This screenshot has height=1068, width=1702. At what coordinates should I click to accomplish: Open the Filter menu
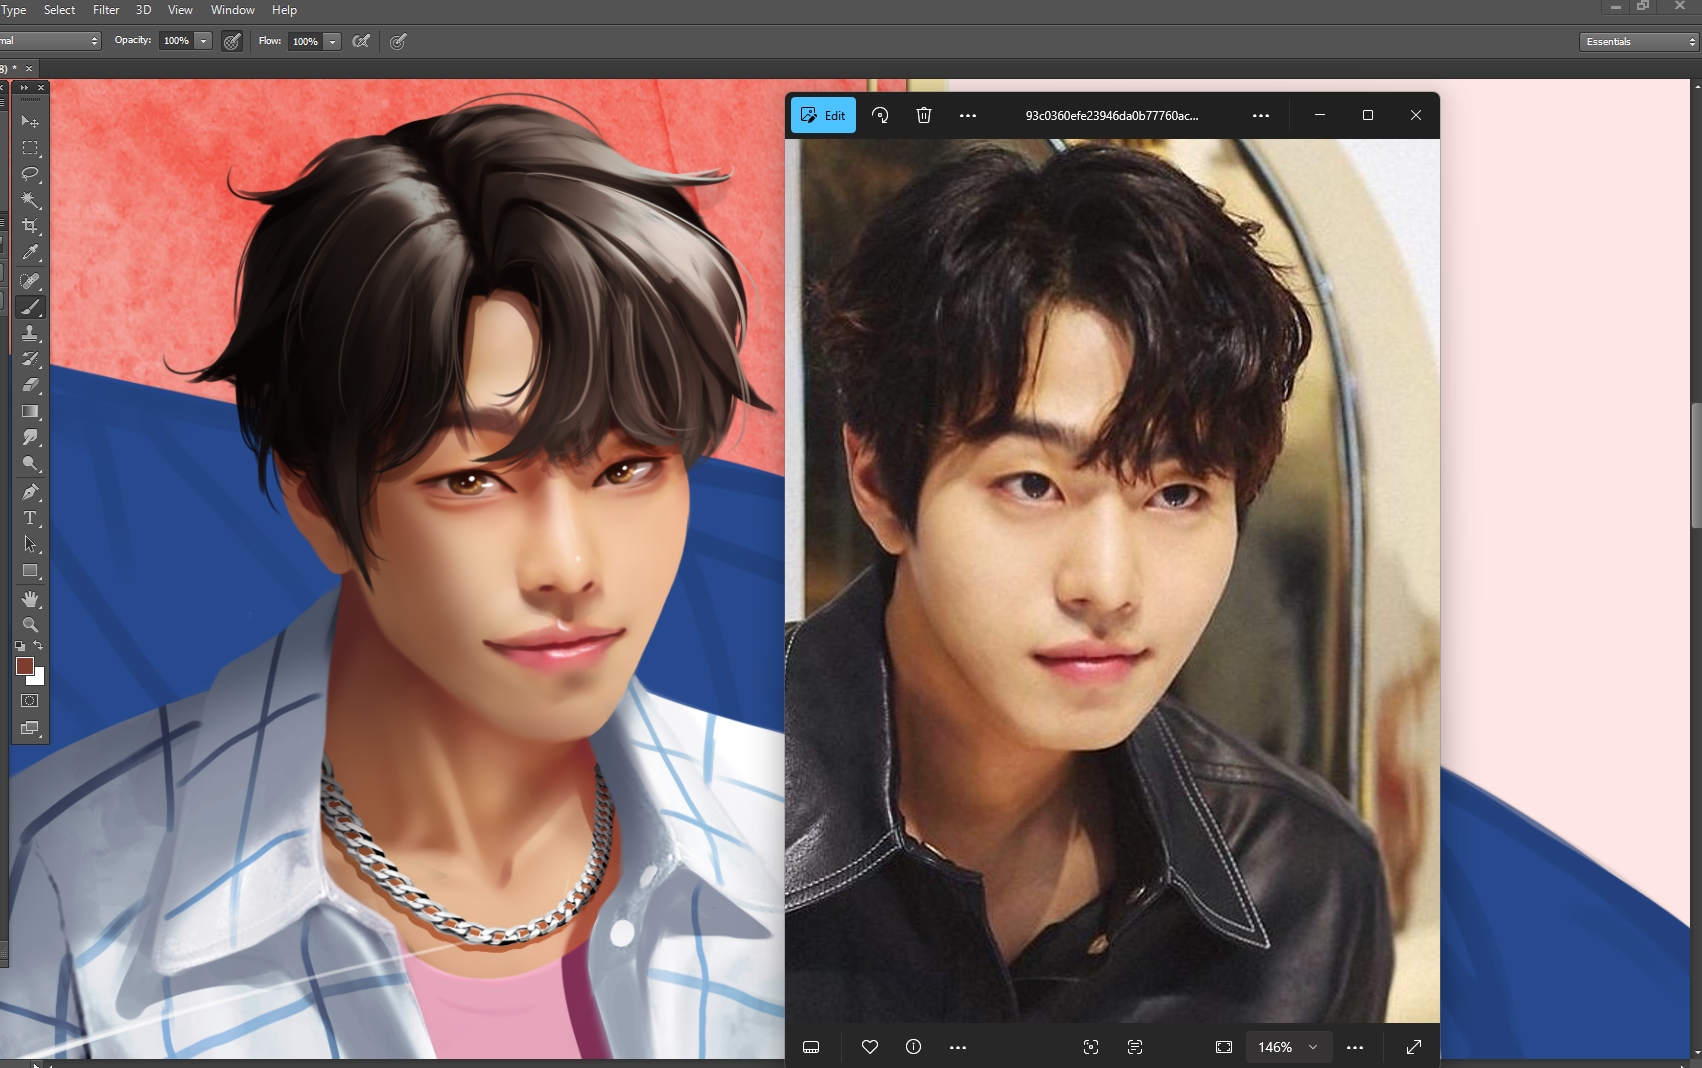pyautogui.click(x=106, y=10)
